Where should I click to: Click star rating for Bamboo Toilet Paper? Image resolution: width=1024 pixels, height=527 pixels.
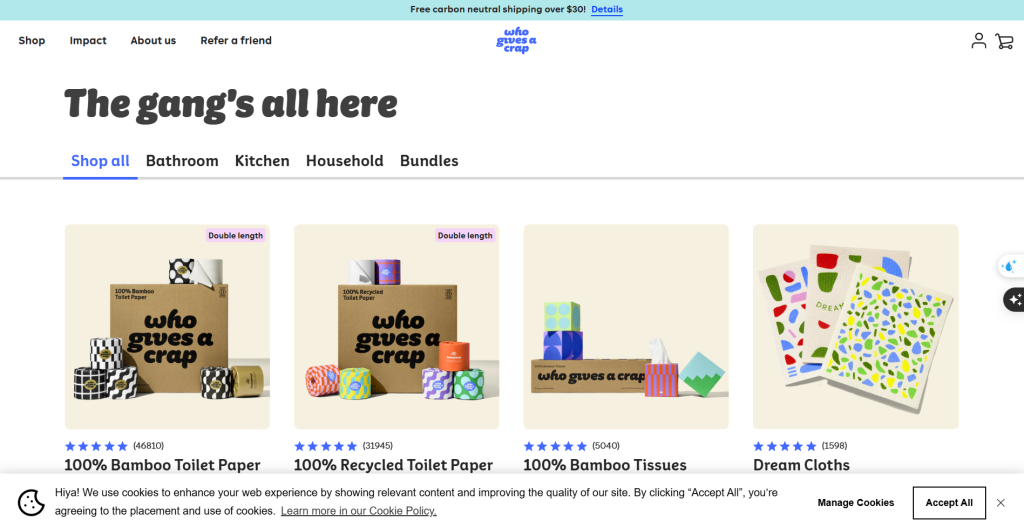pos(96,446)
